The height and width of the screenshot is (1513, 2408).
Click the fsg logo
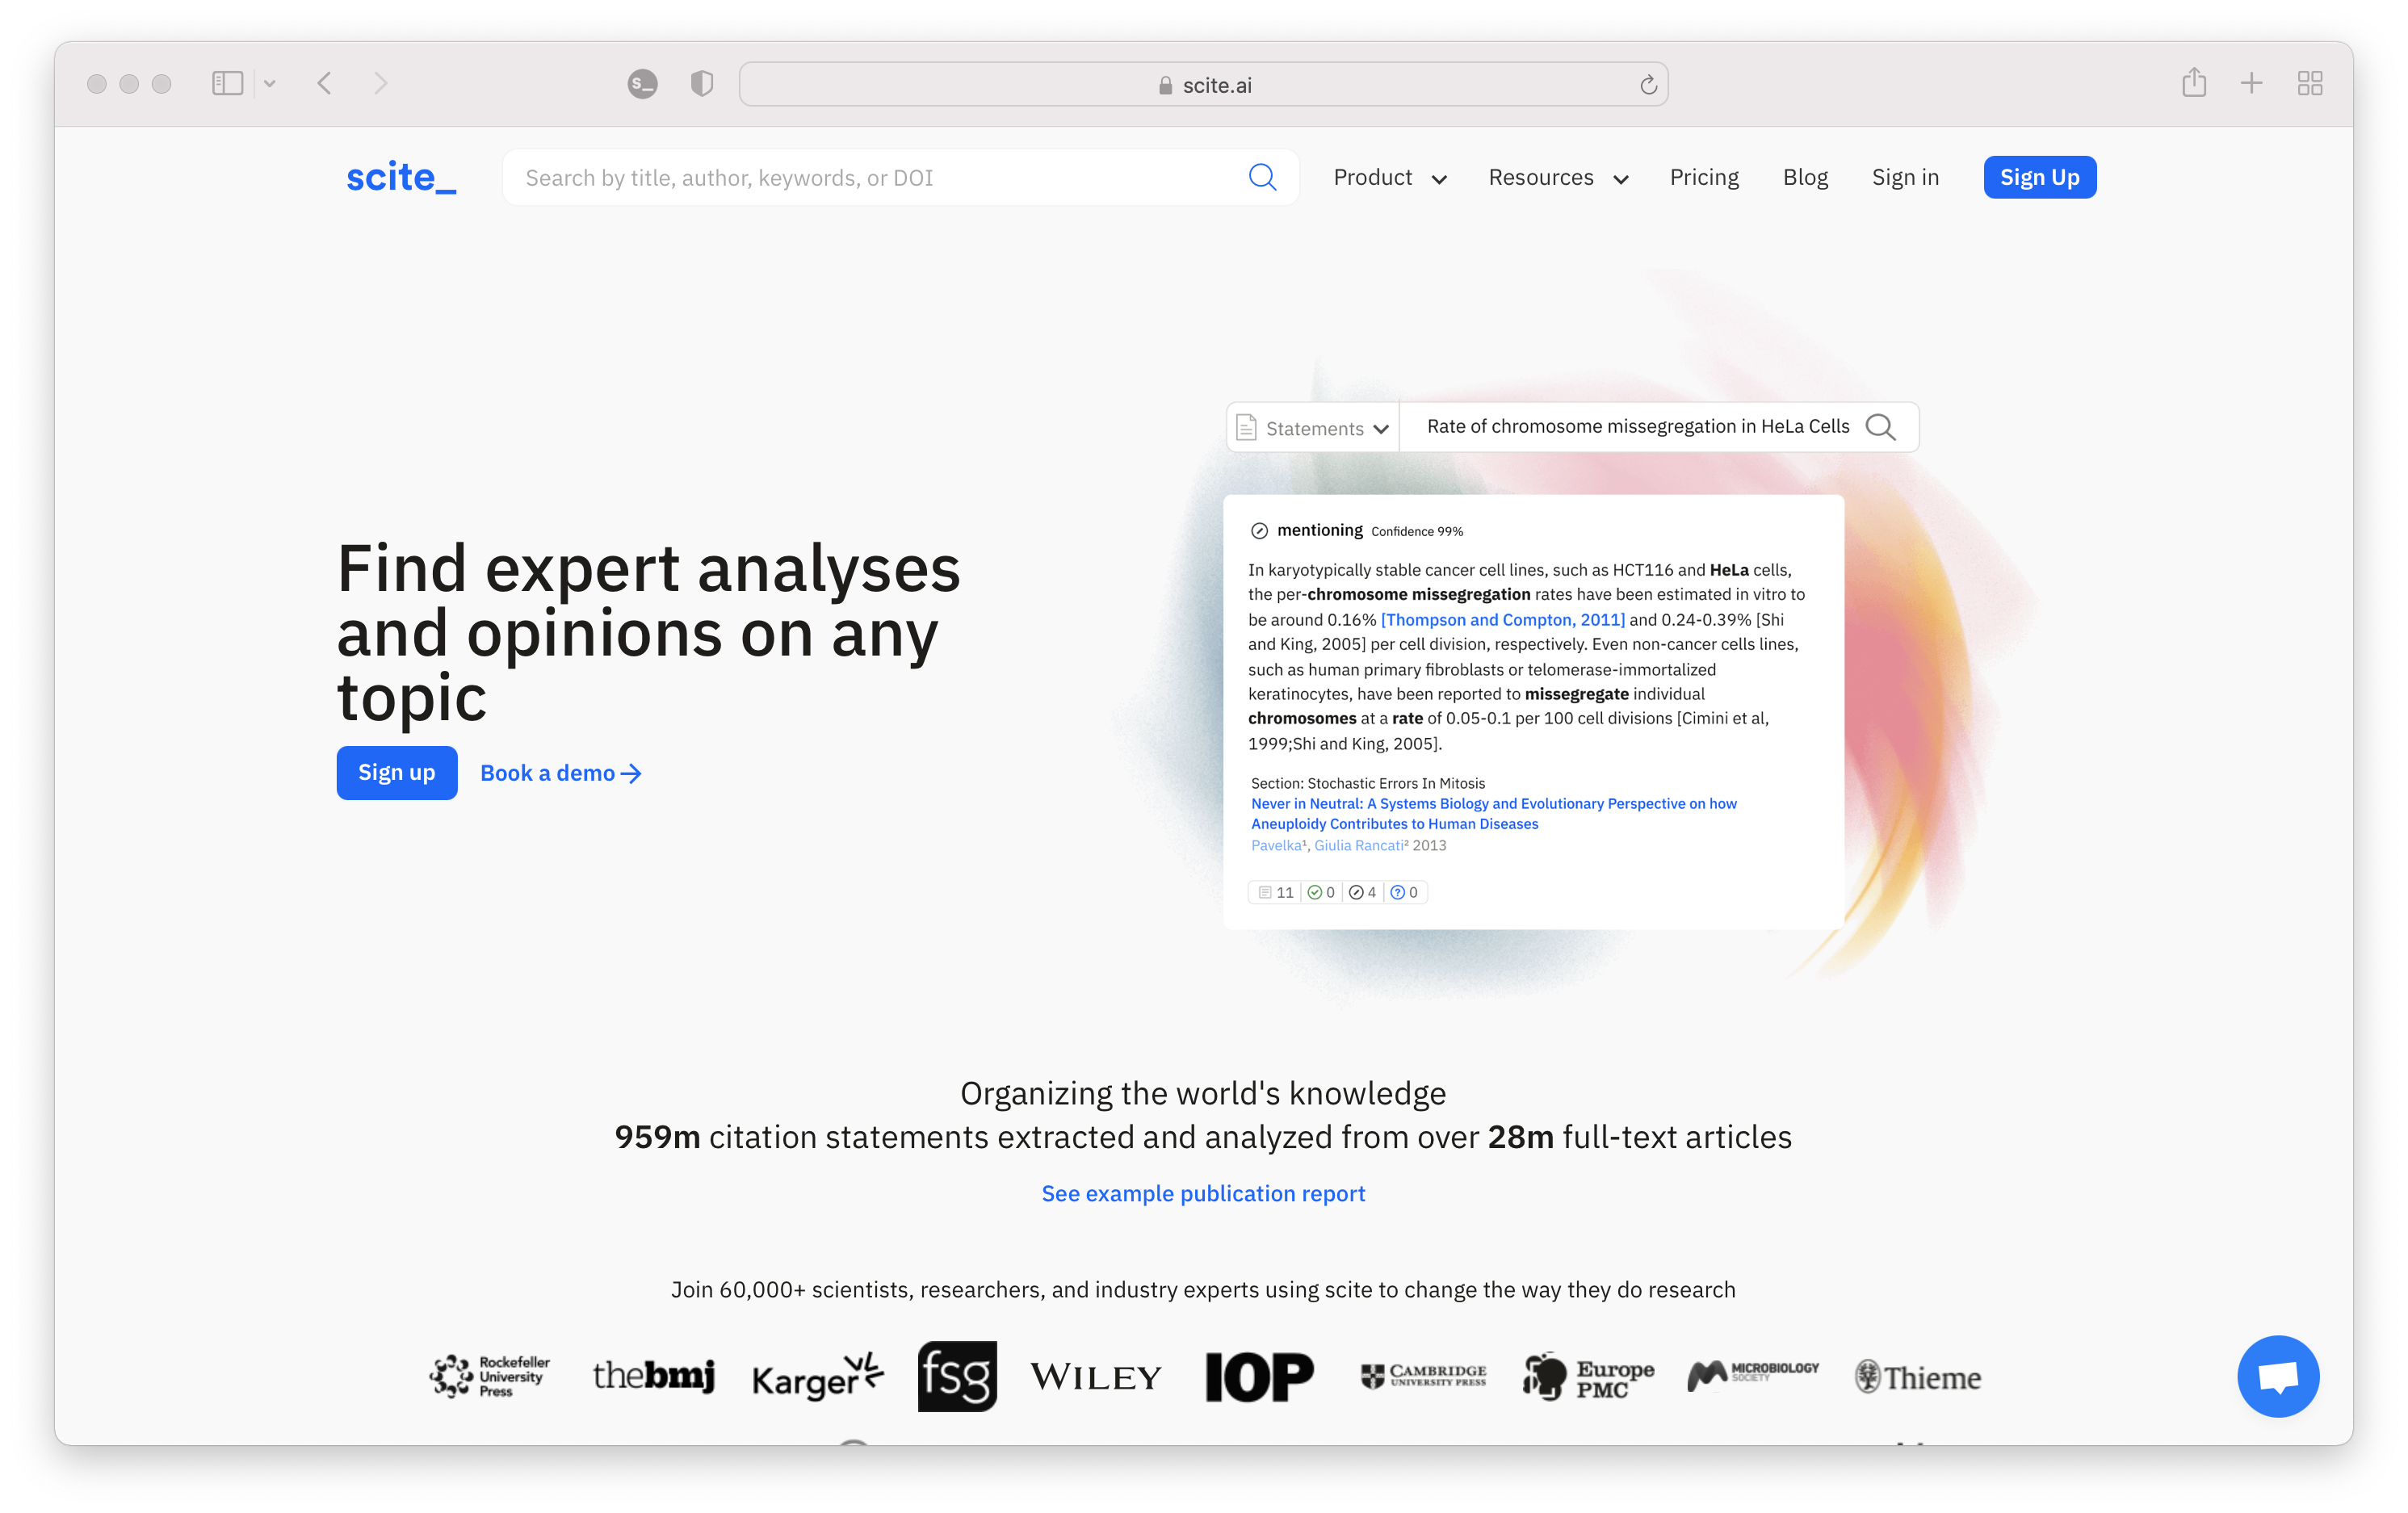[957, 1376]
